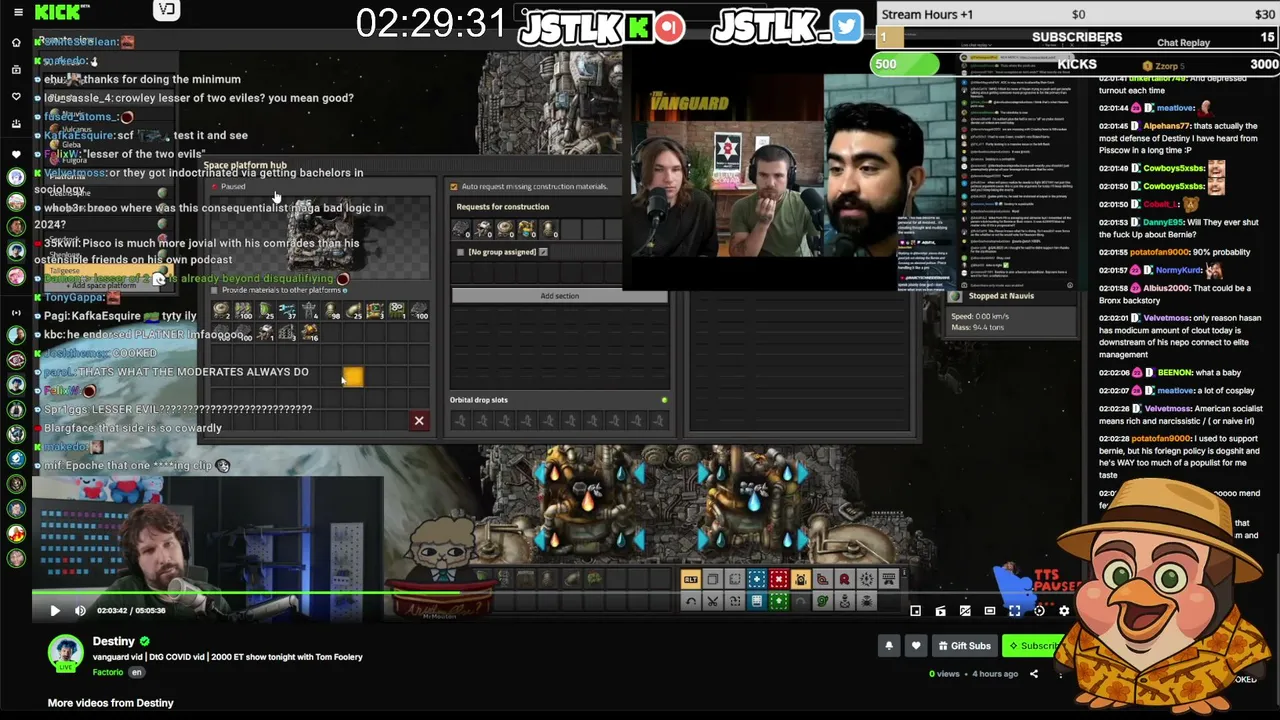Turn on notifications with the bell button
This screenshot has height=720, width=1280.
(889, 646)
